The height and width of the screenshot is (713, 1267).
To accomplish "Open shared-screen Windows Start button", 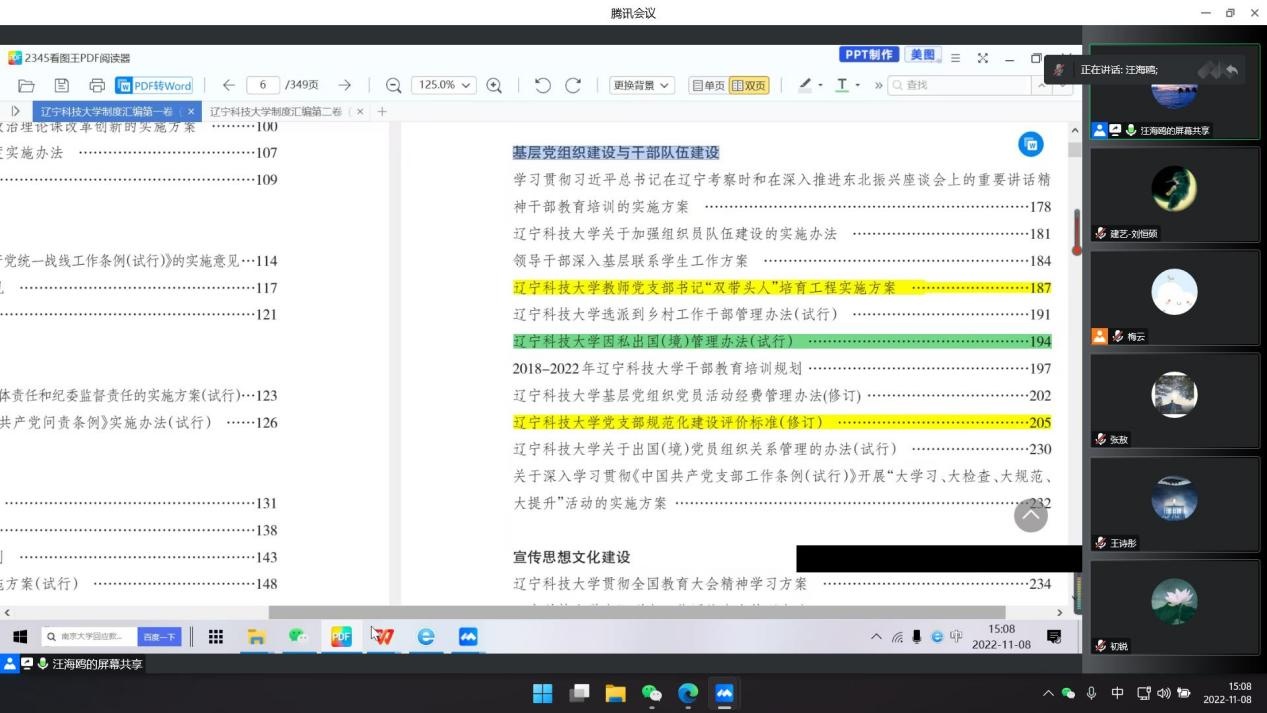I will (20, 637).
